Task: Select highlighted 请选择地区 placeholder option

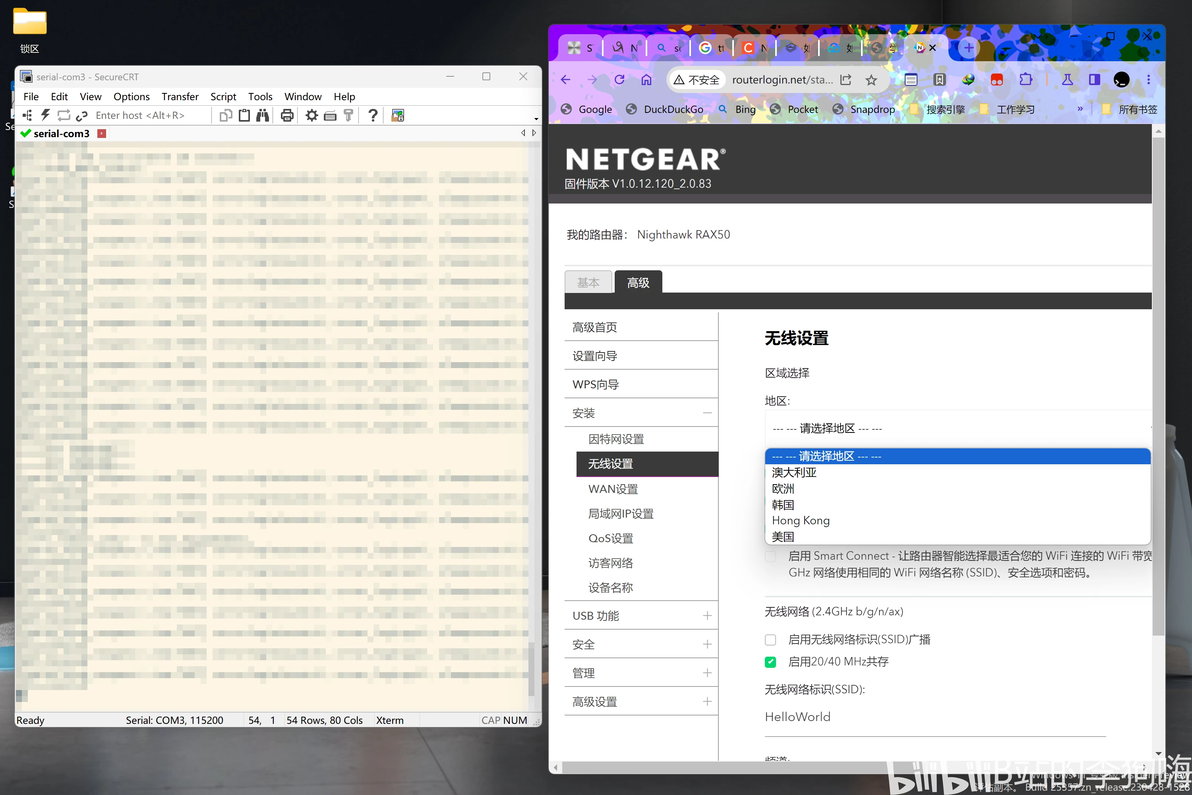Action: pos(957,456)
